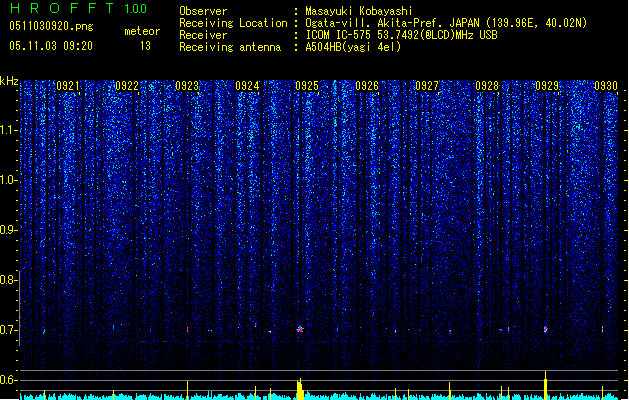Click the 0927 time marker
Image resolution: width=629 pixels, height=400 pixels.
(426, 86)
